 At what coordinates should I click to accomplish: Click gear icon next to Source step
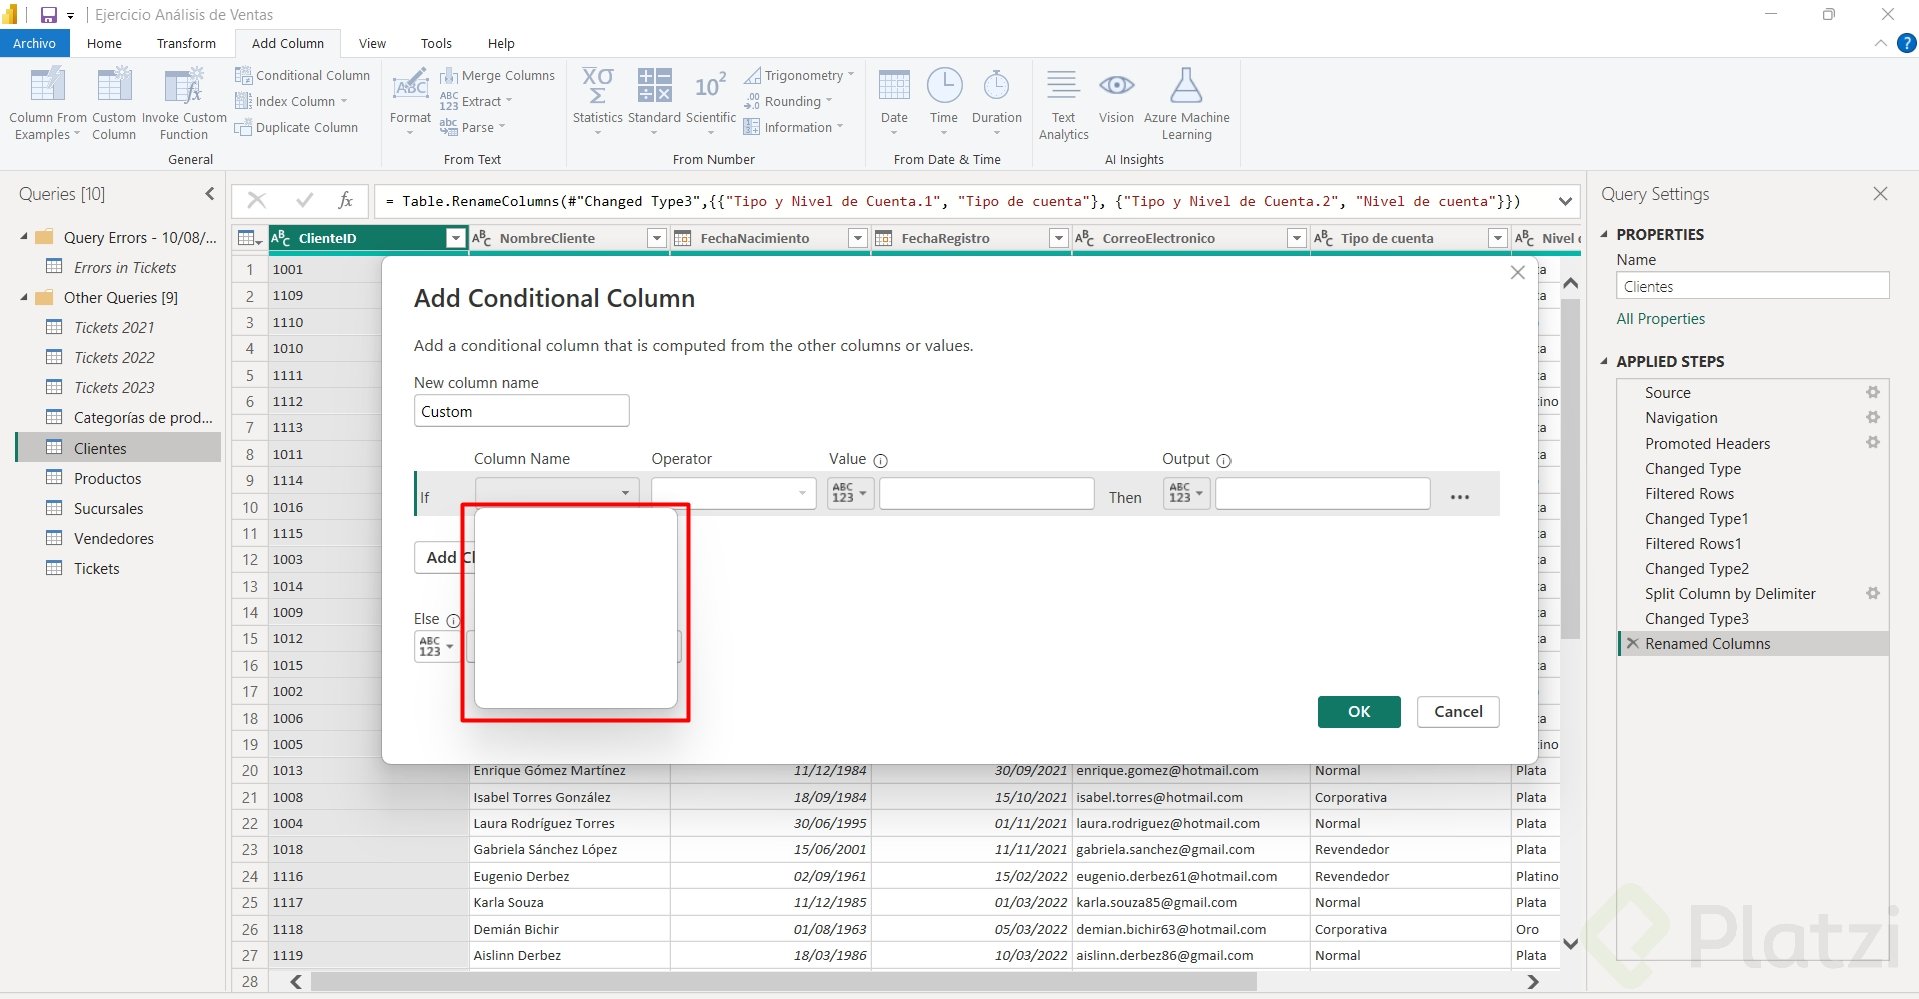pos(1872,393)
